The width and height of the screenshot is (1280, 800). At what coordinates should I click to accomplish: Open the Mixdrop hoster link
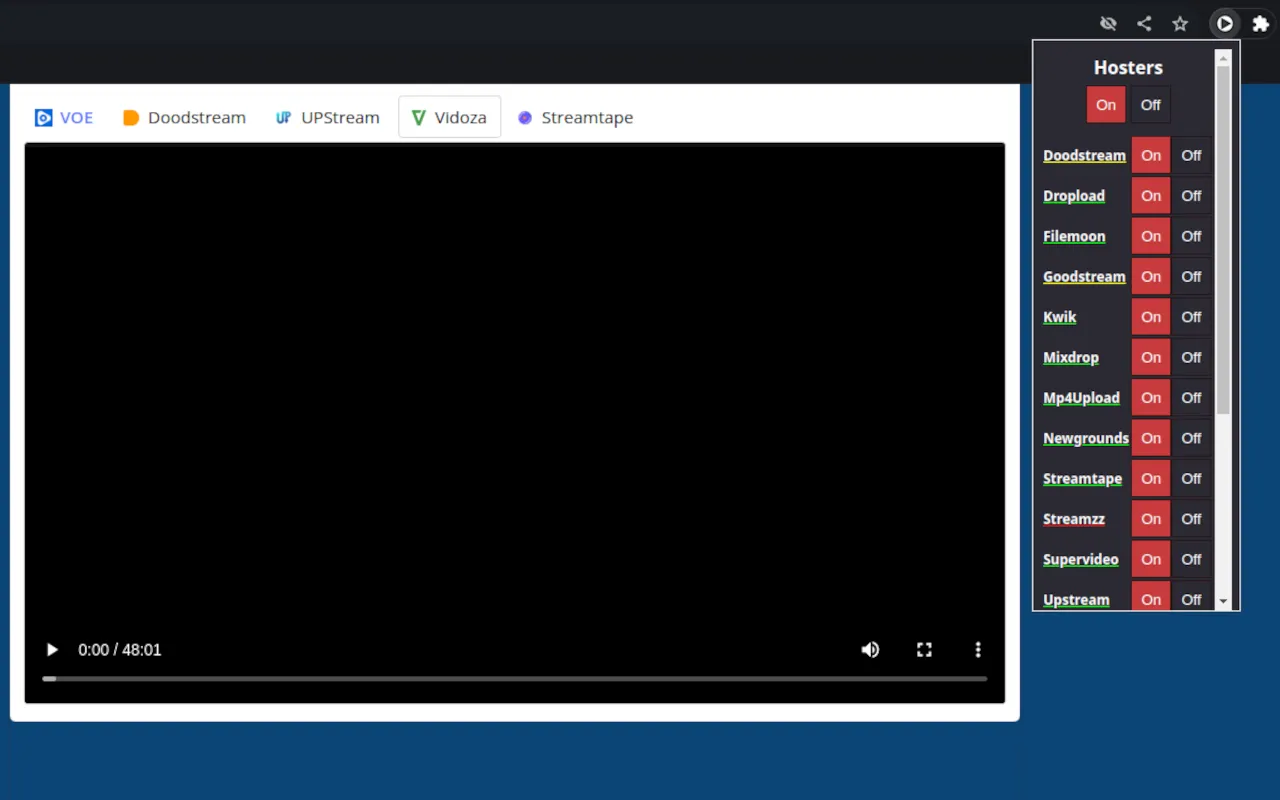(x=1070, y=357)
